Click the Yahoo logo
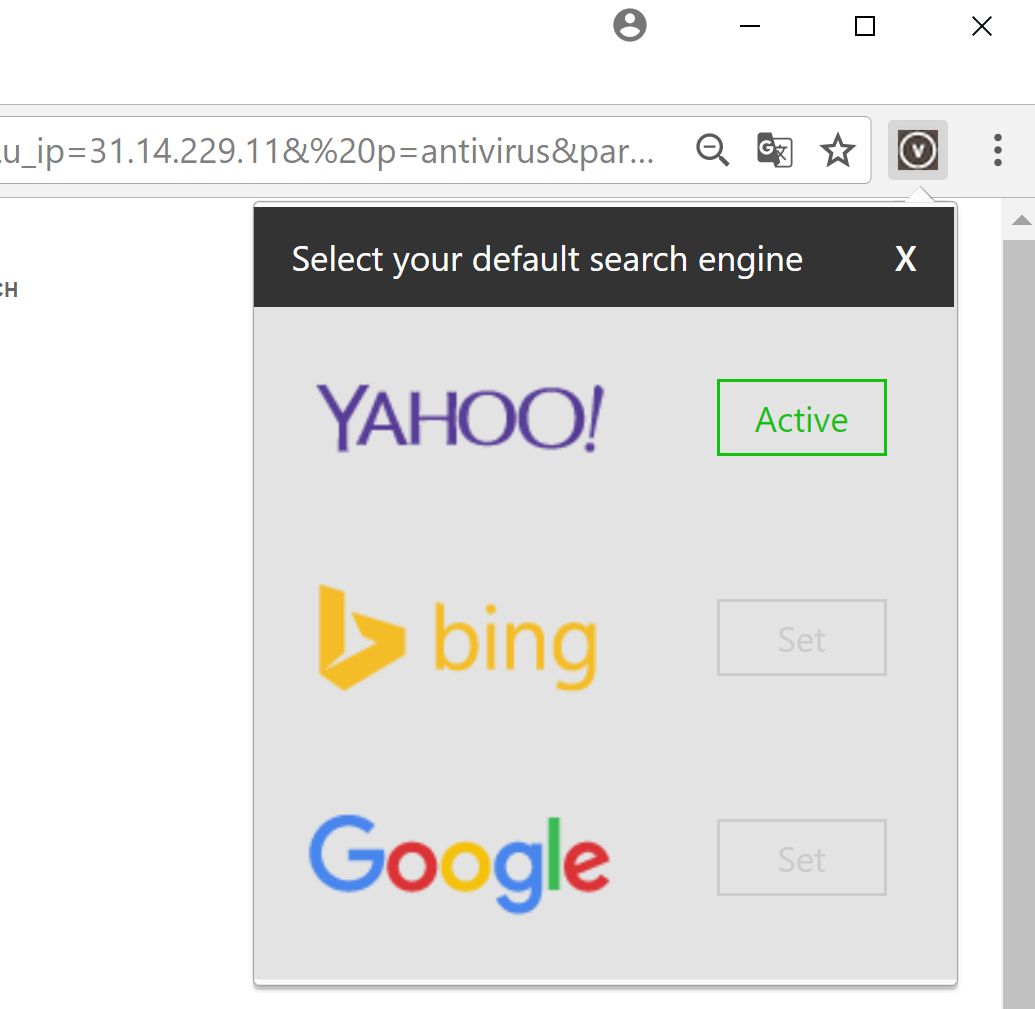1035x1009 pixels. point(460,418)
